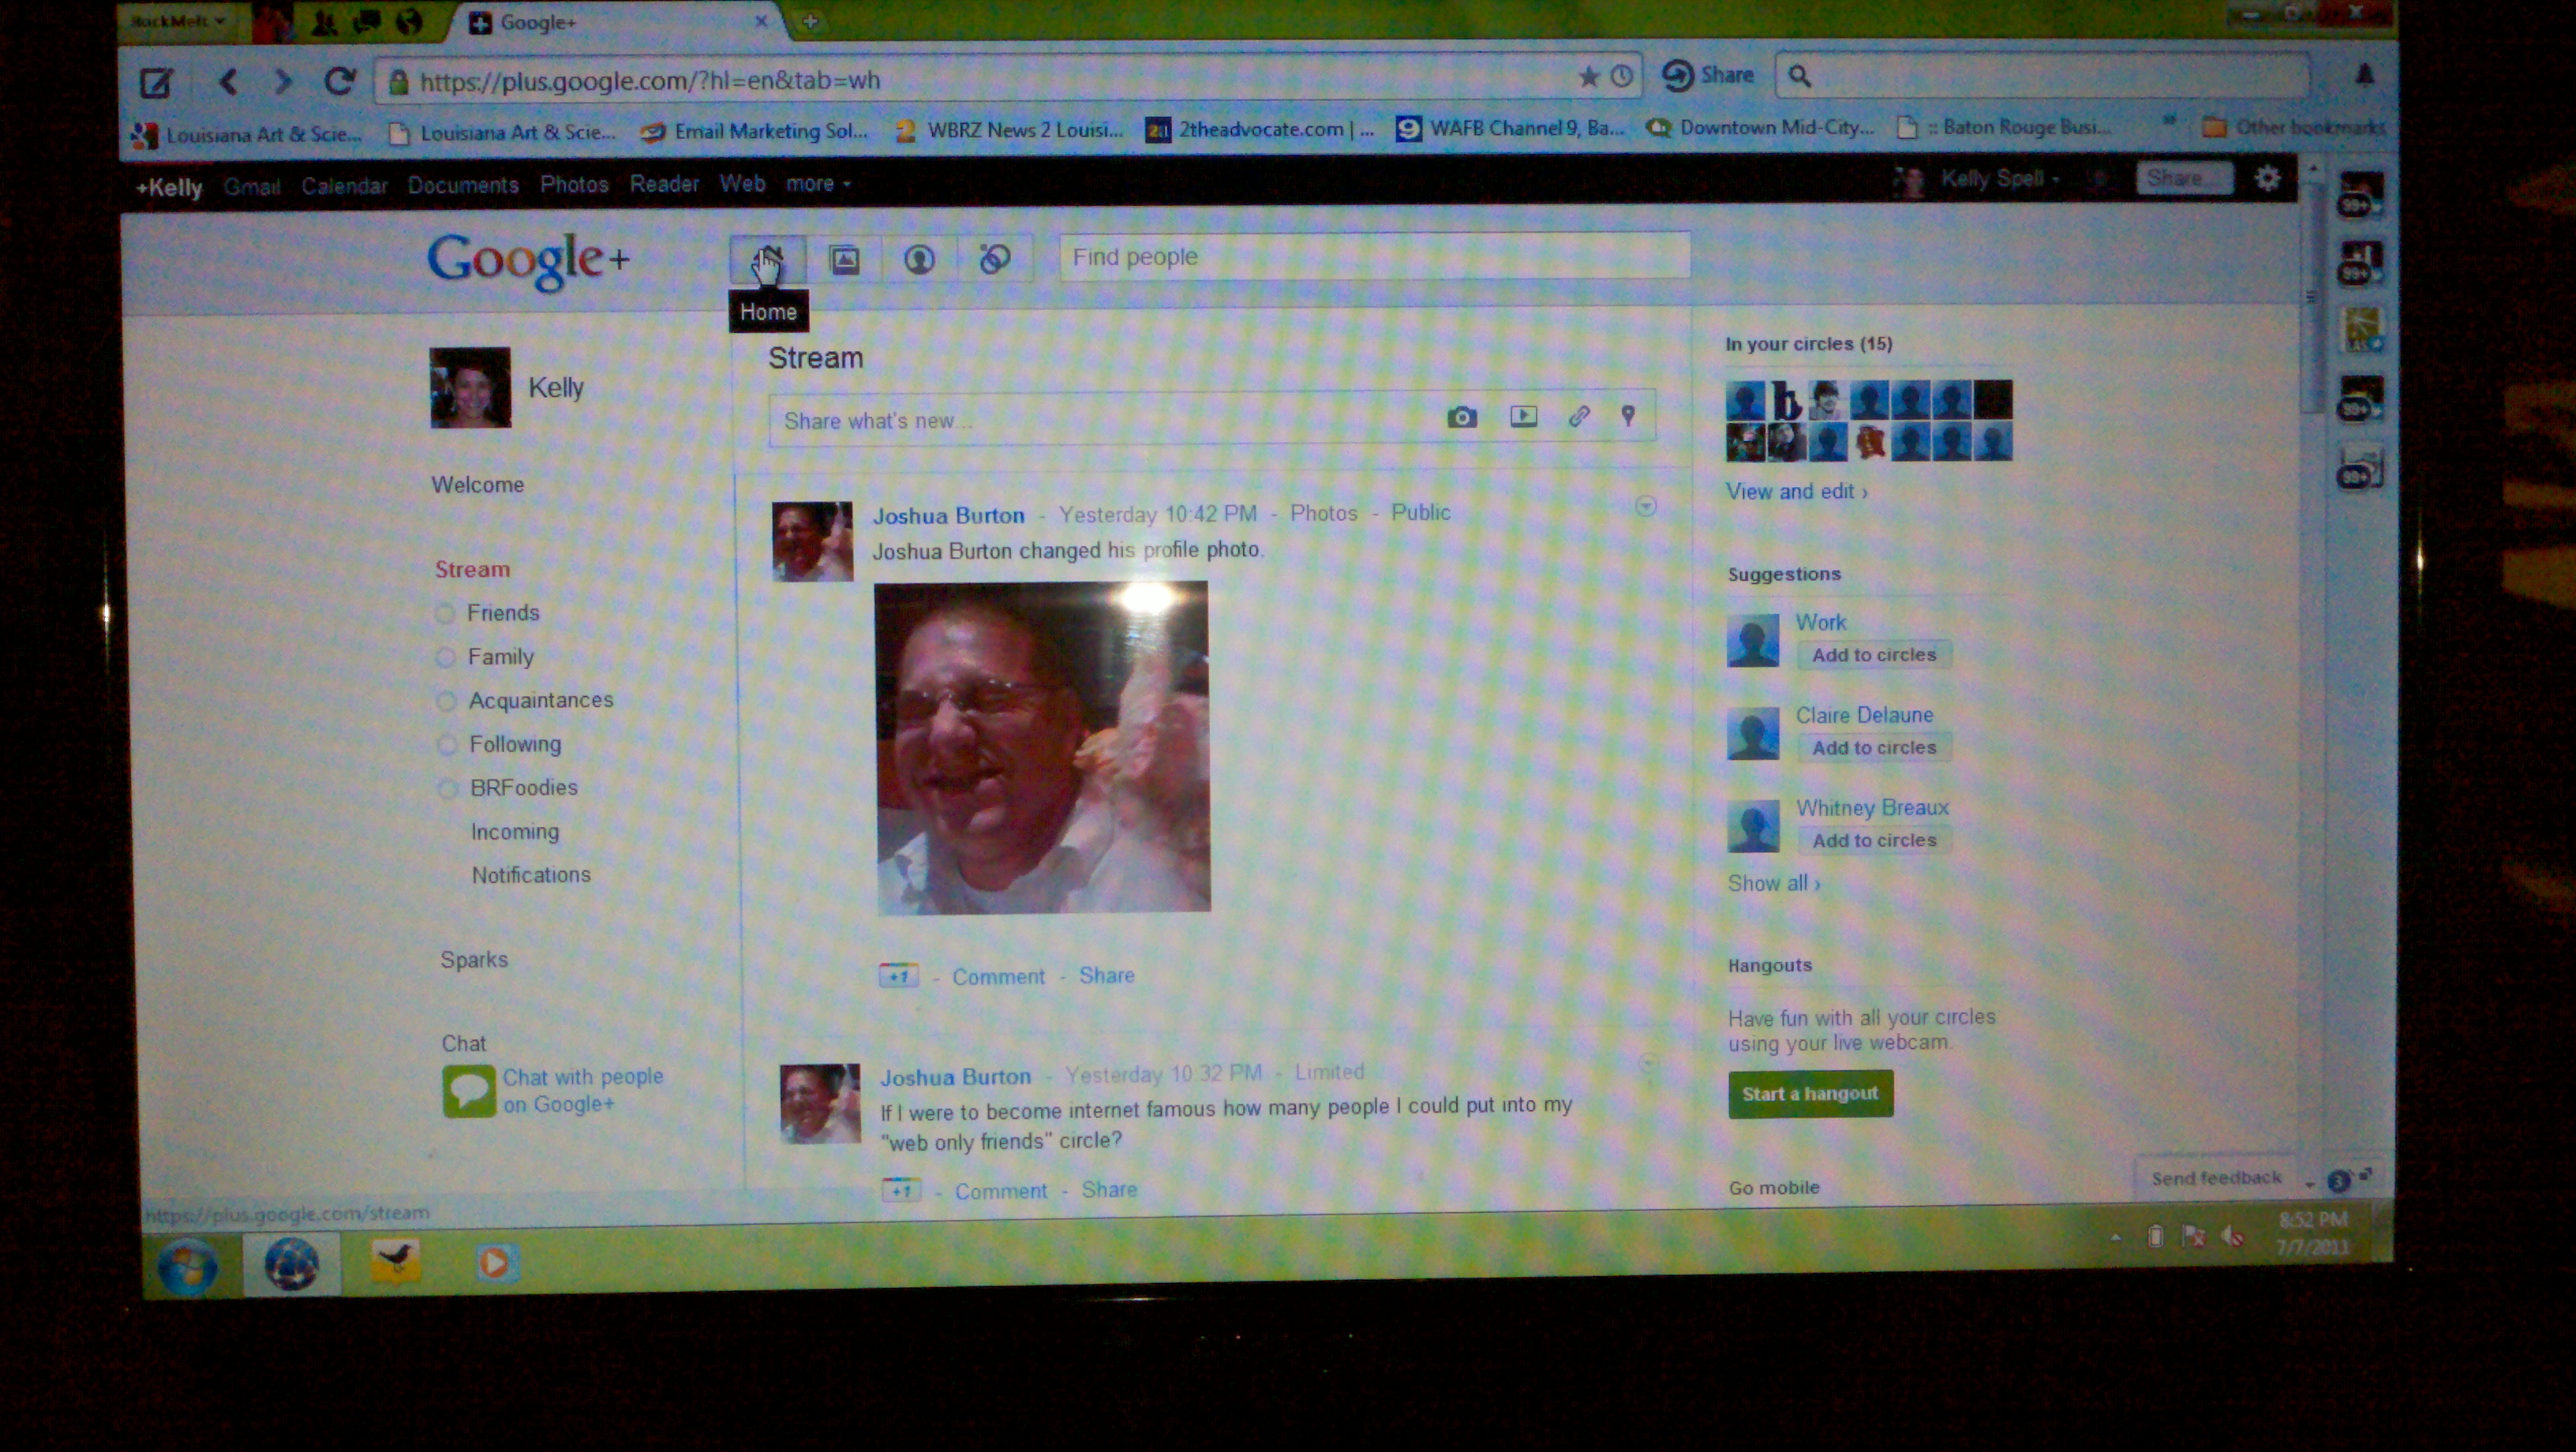Click the Photos icon in Google+ header
The width and height of the screenshot is (2576, 1452).
[x=845, y=260]
